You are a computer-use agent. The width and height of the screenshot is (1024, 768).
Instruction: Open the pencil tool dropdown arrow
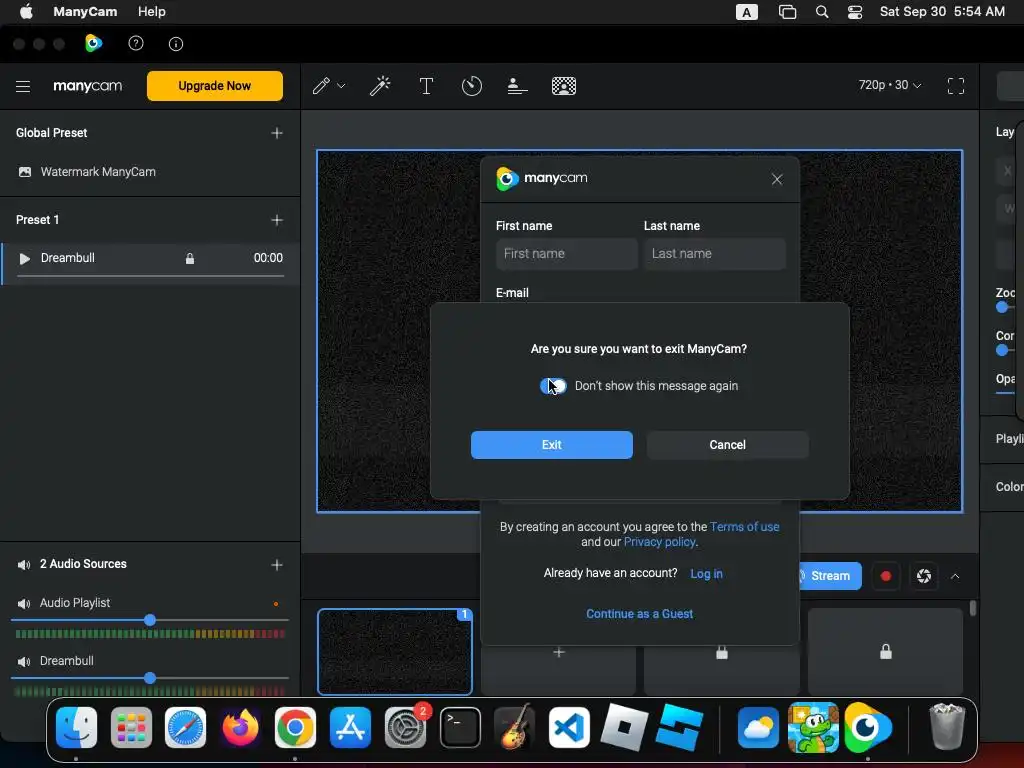click(x=341, y=86)
